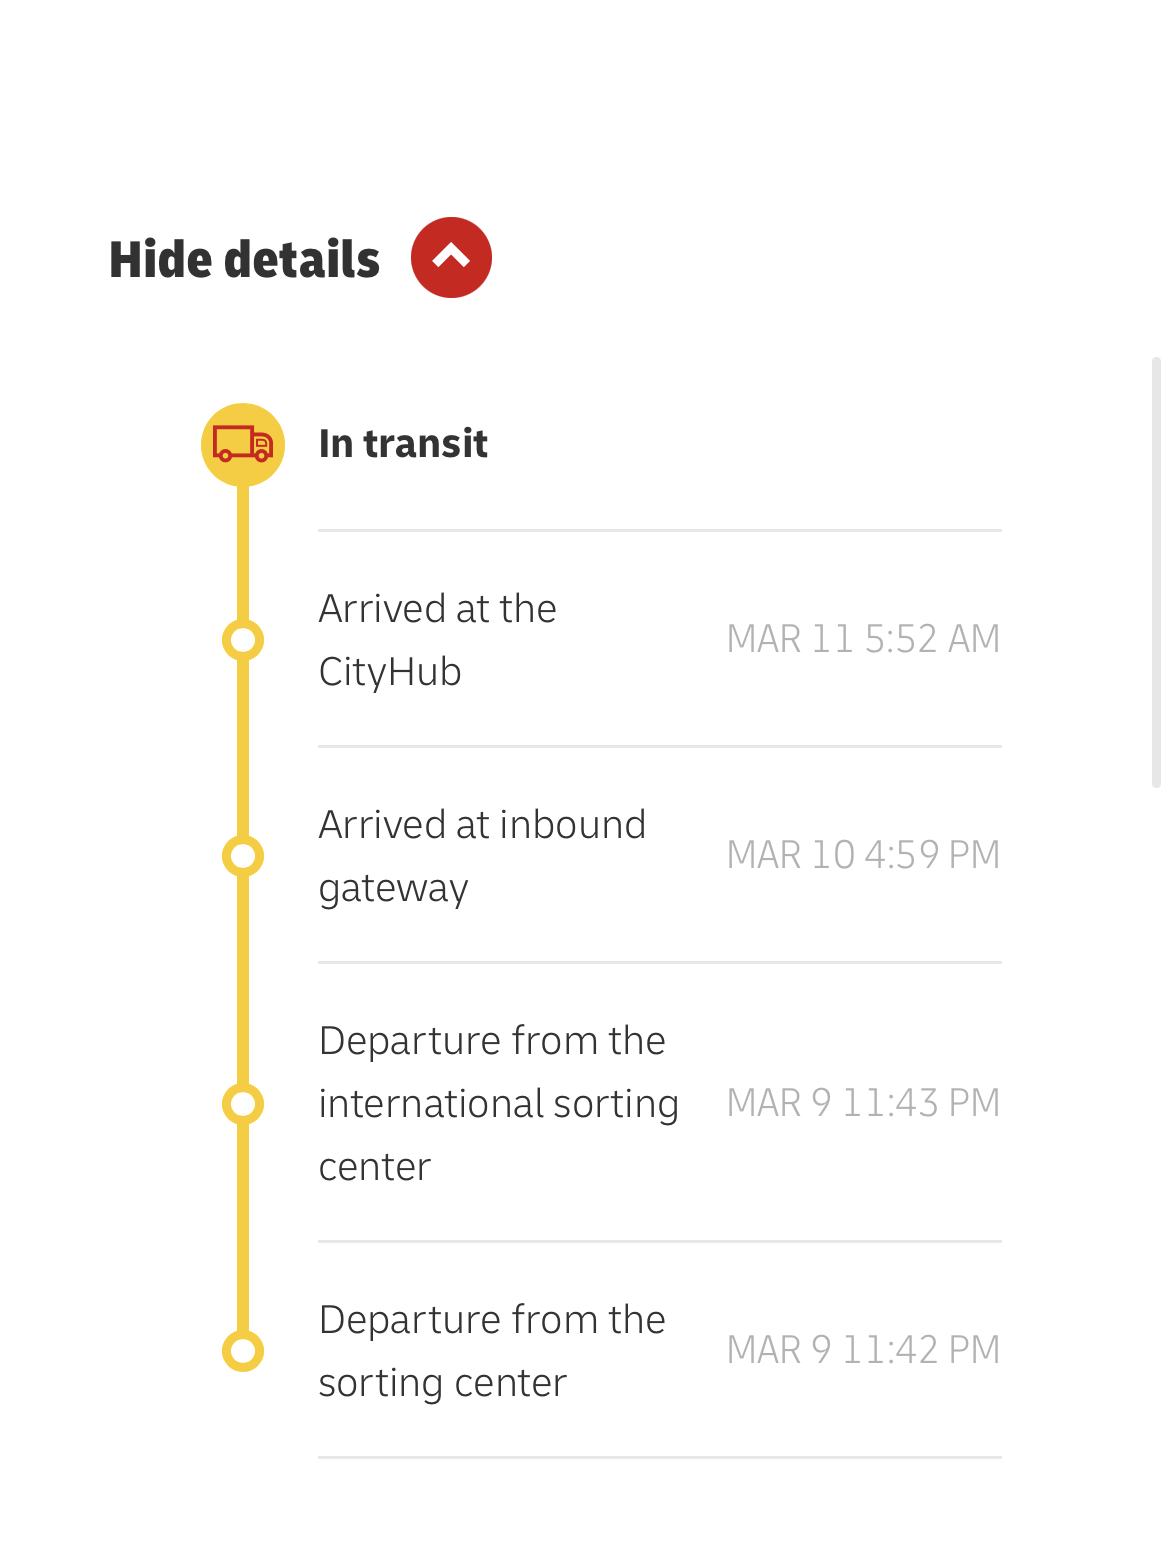Click the MAR 10 4:59 PM timestamp
The image size is (1170, 1568).
click(x=863, y=855)
